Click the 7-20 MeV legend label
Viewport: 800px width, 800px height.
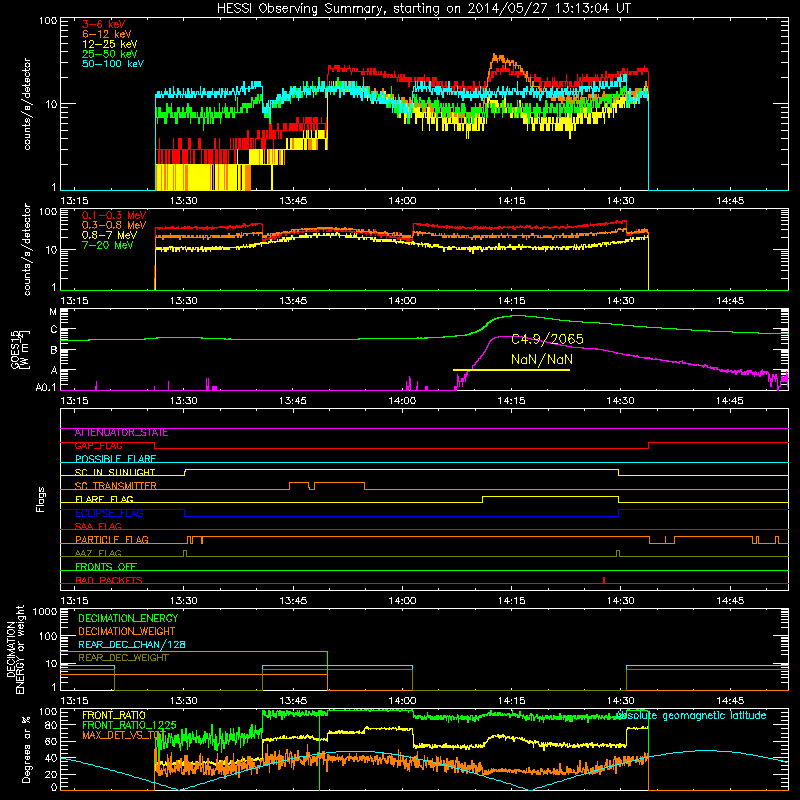[x=108, y=245]
